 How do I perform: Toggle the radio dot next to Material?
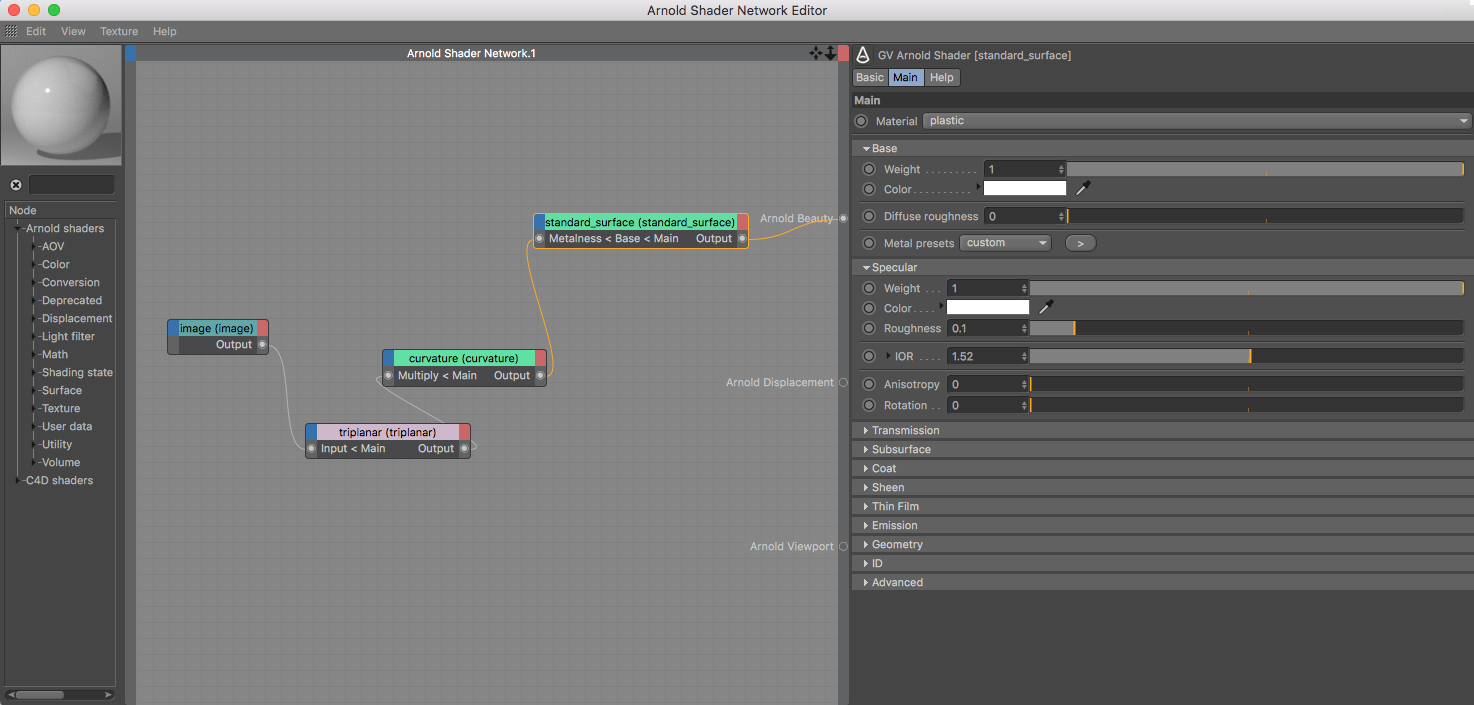(862, 121)
